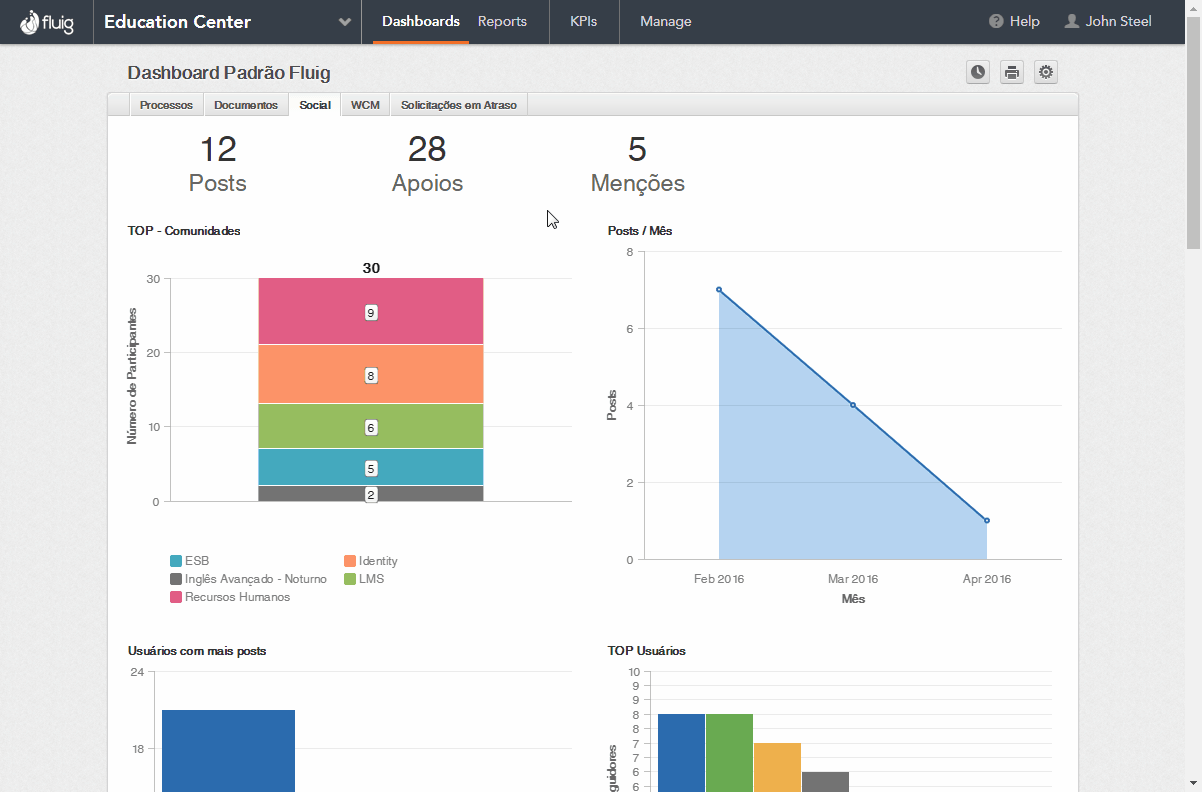
Task: Toggle the ESB legend swatch
Action: (x=176, y=561)
